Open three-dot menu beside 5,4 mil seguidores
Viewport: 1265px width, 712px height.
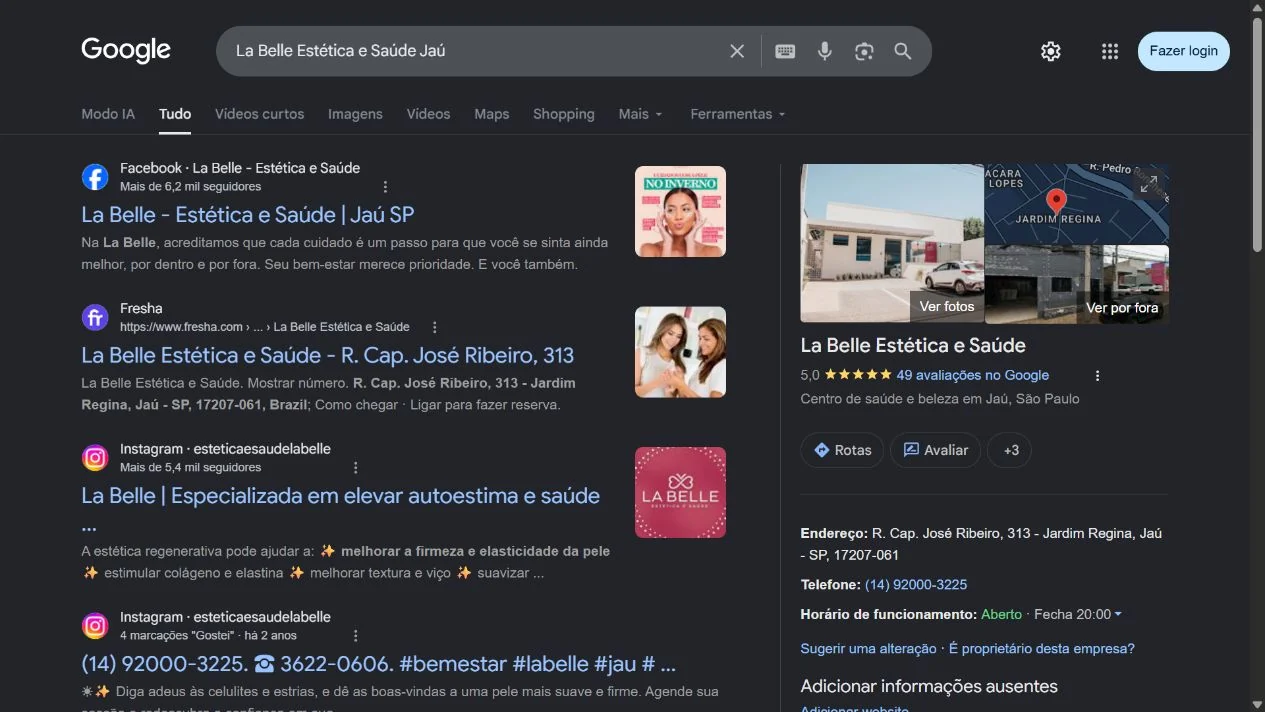355,467
